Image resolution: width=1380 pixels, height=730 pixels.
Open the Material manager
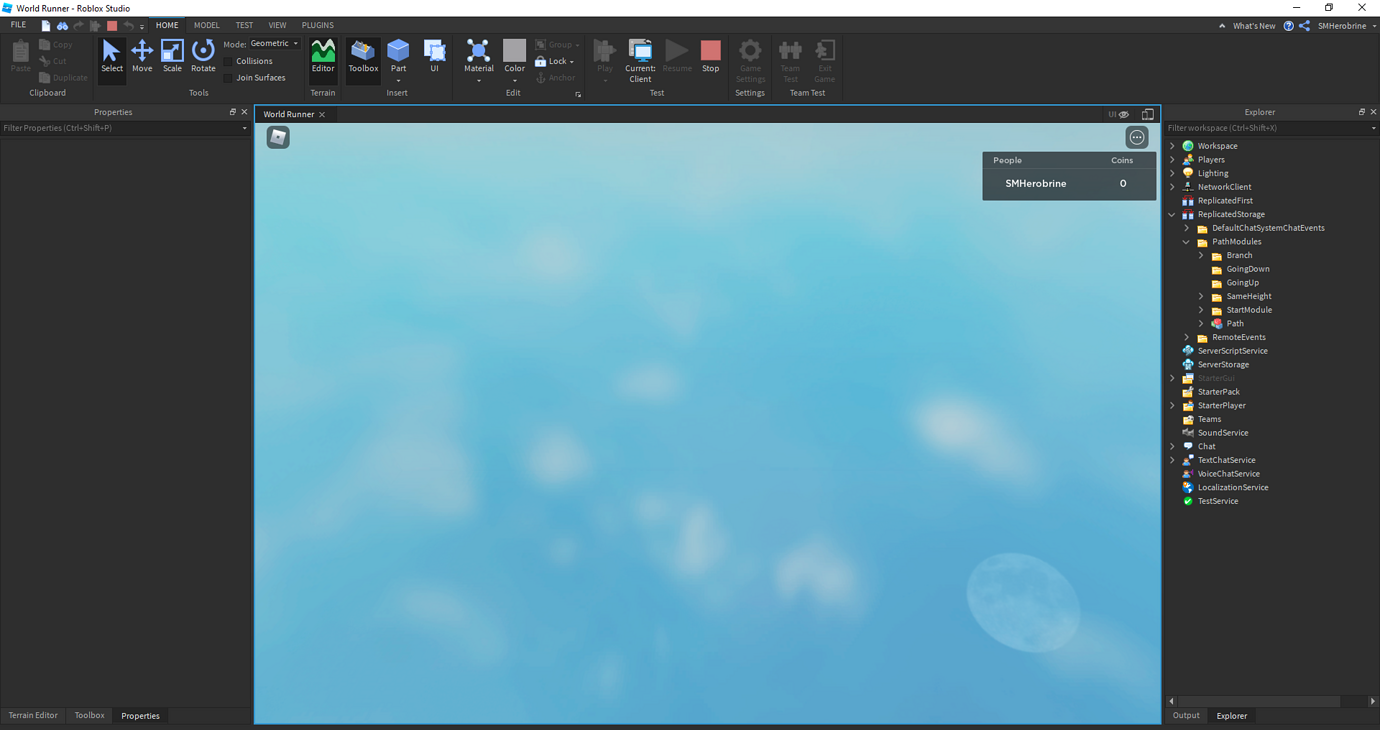click(478, 57)
